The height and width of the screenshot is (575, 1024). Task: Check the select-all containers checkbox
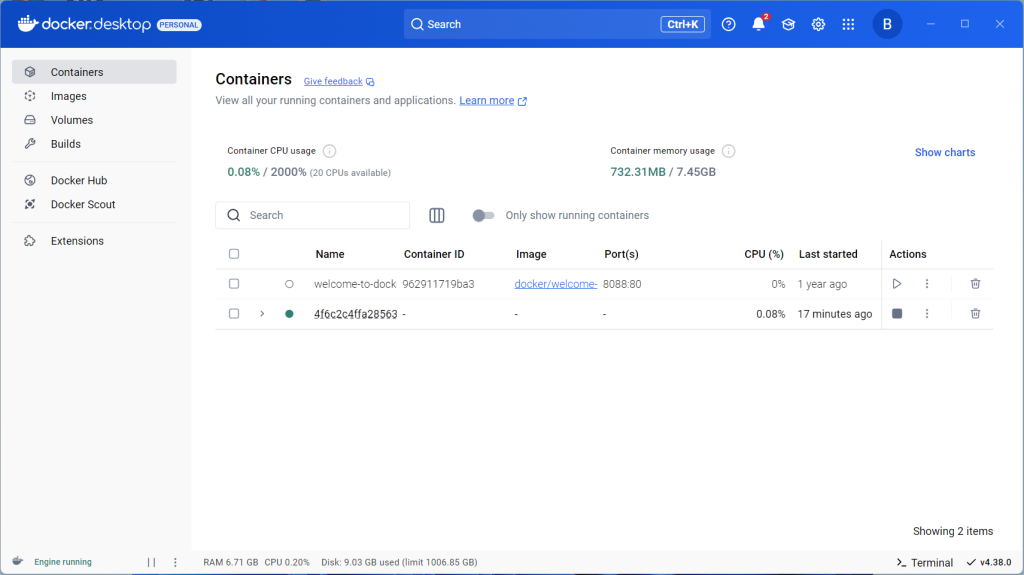[234, 254]
